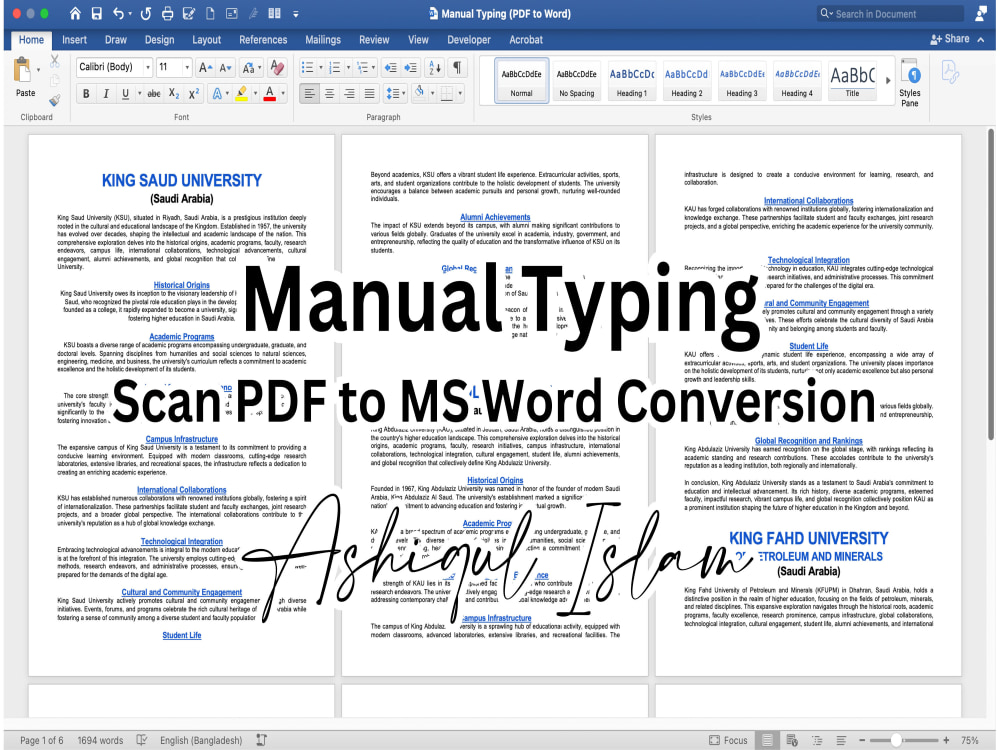Open the Styles Pane
1000x750 pixels.
point(910,84)
